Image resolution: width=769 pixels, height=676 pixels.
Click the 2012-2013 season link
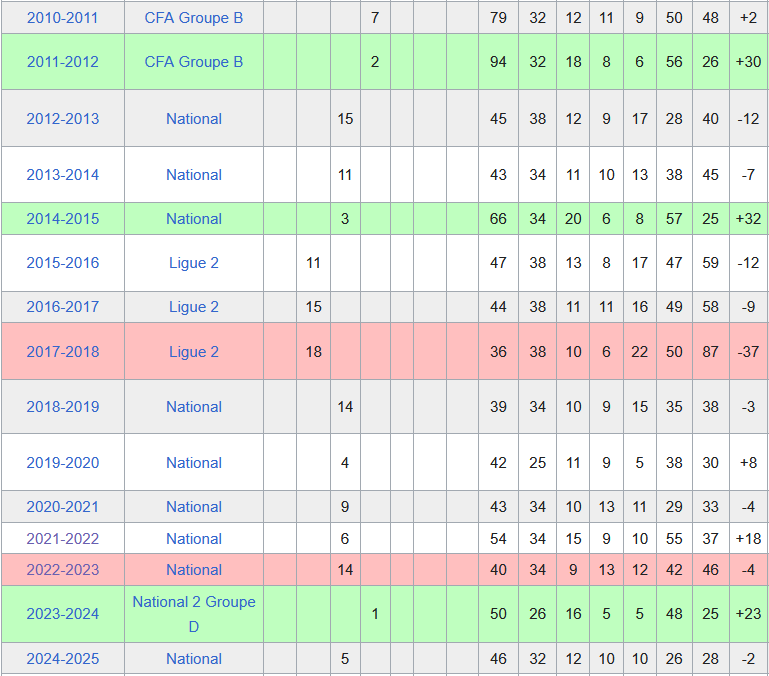62,119
